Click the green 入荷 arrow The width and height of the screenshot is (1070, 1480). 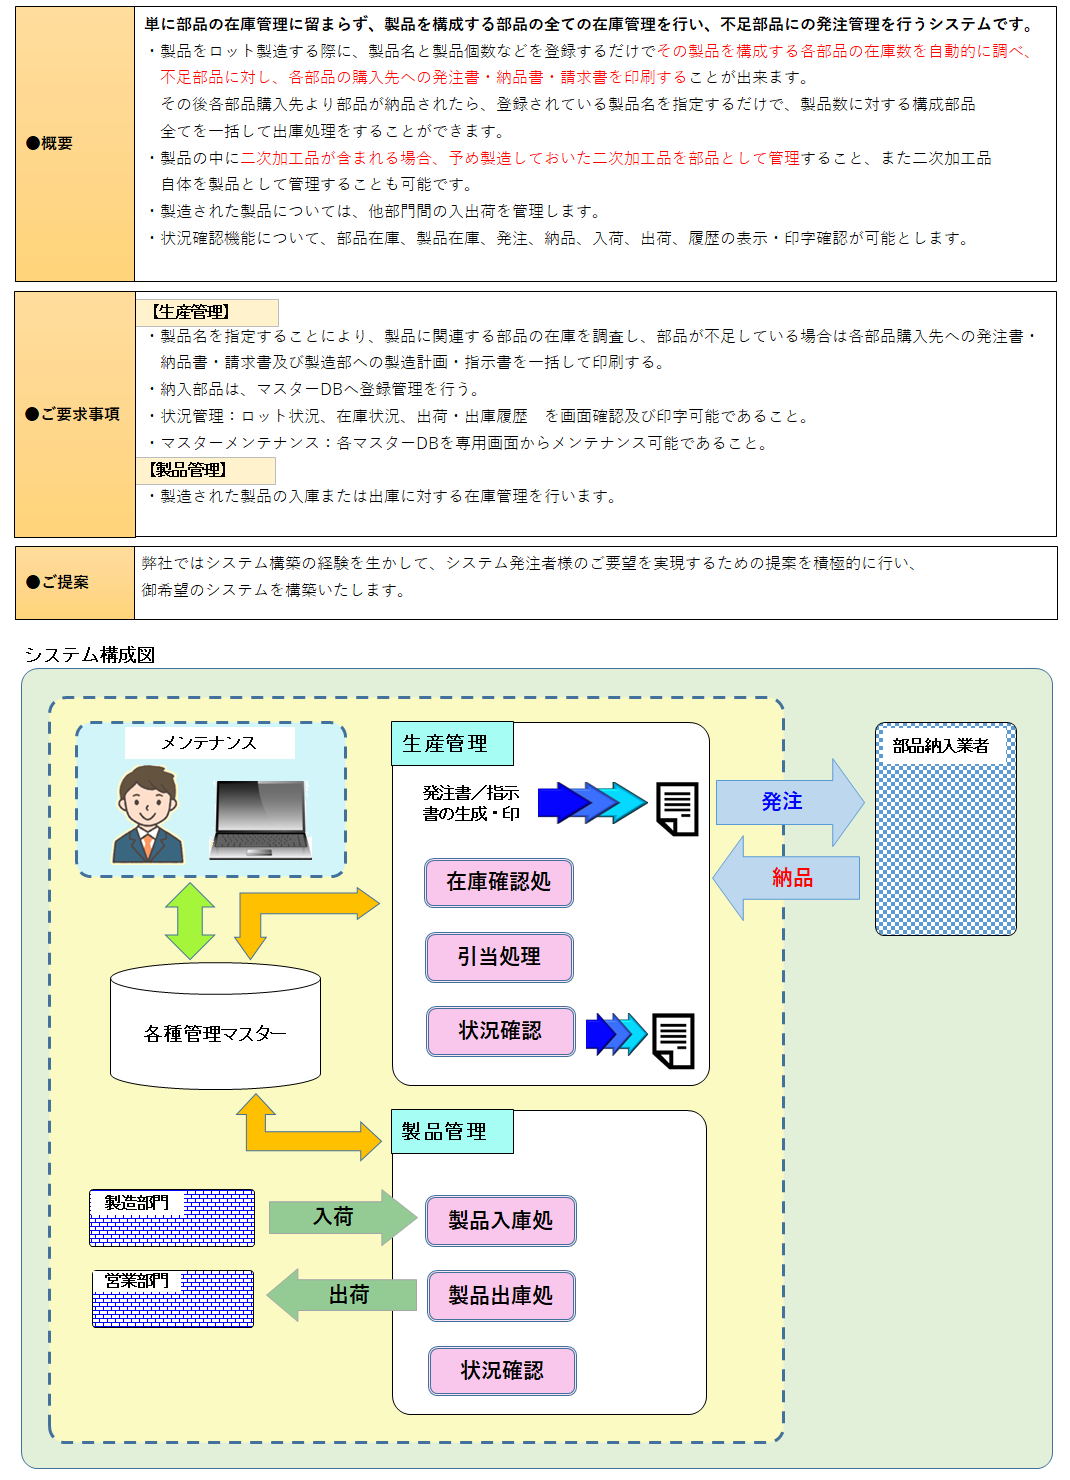(x=342, y=1217)
